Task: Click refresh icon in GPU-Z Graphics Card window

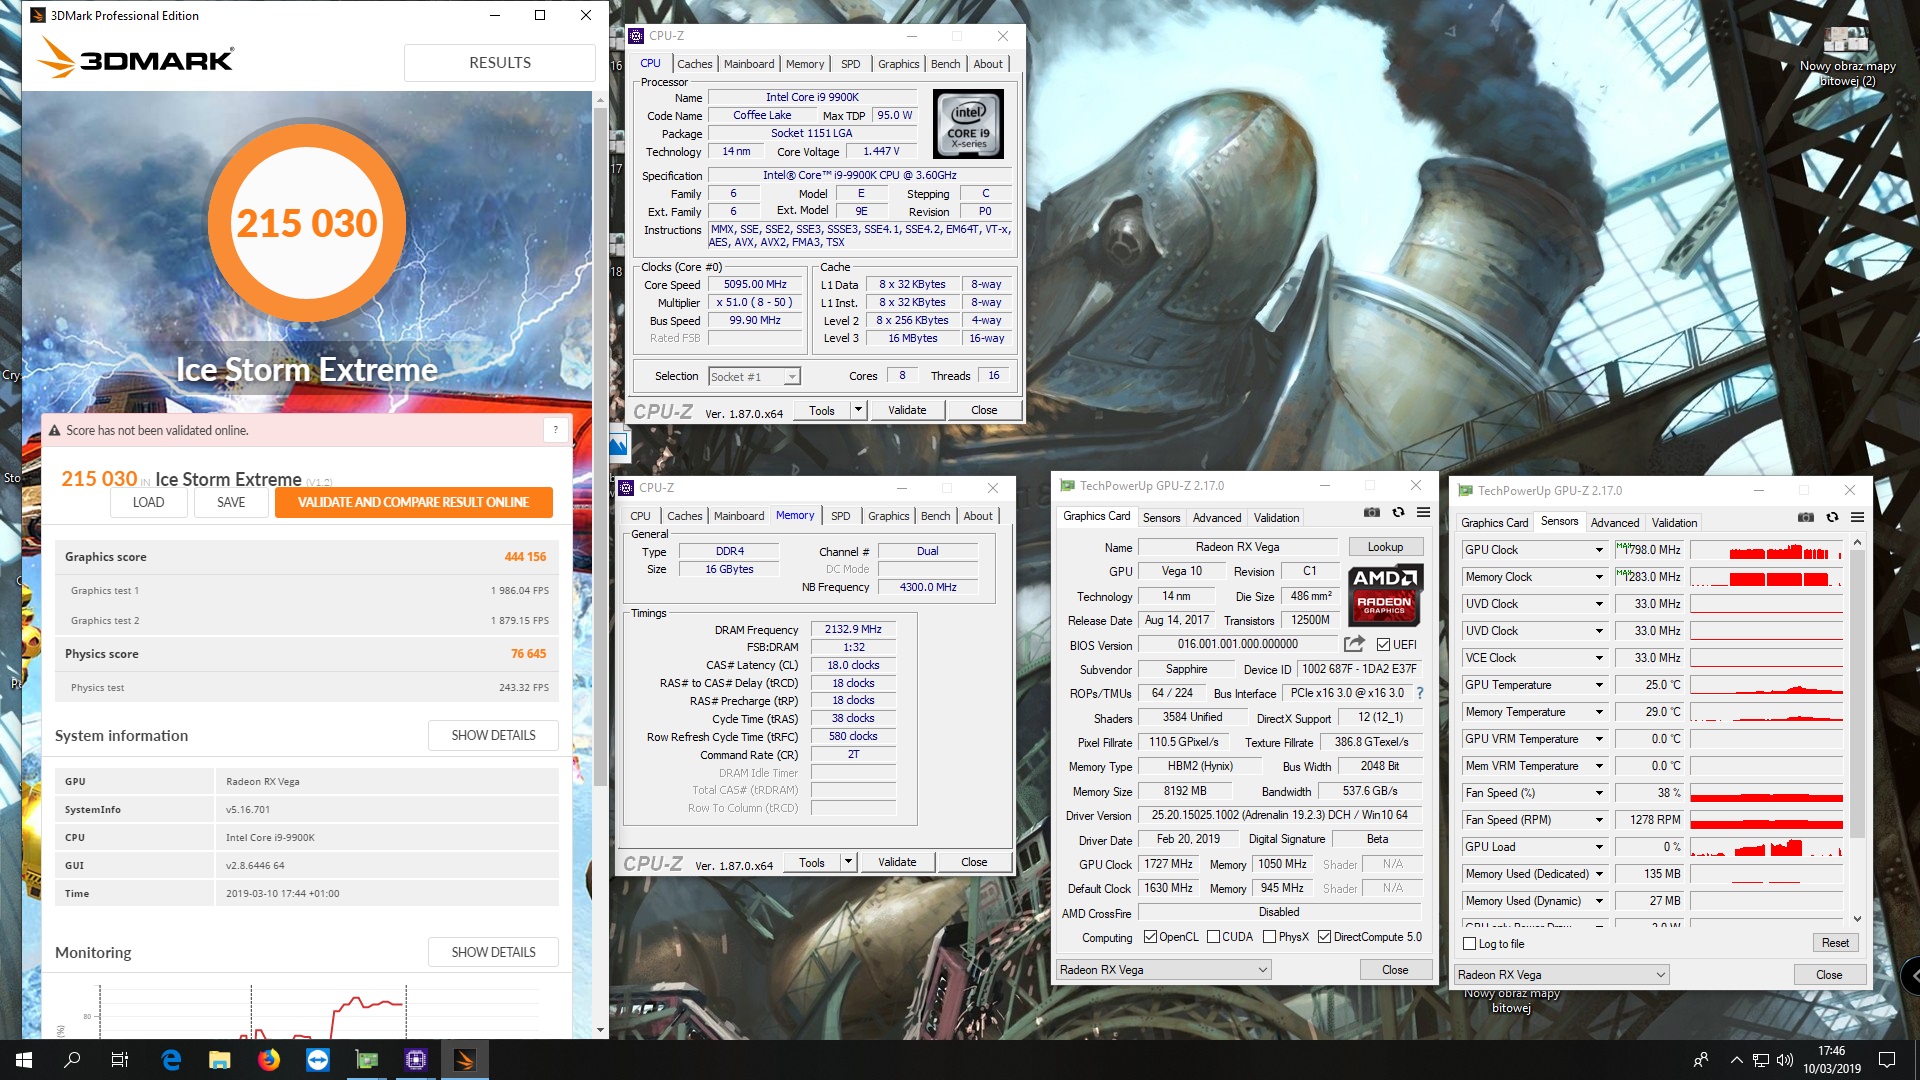Action: click(1398, 513)
